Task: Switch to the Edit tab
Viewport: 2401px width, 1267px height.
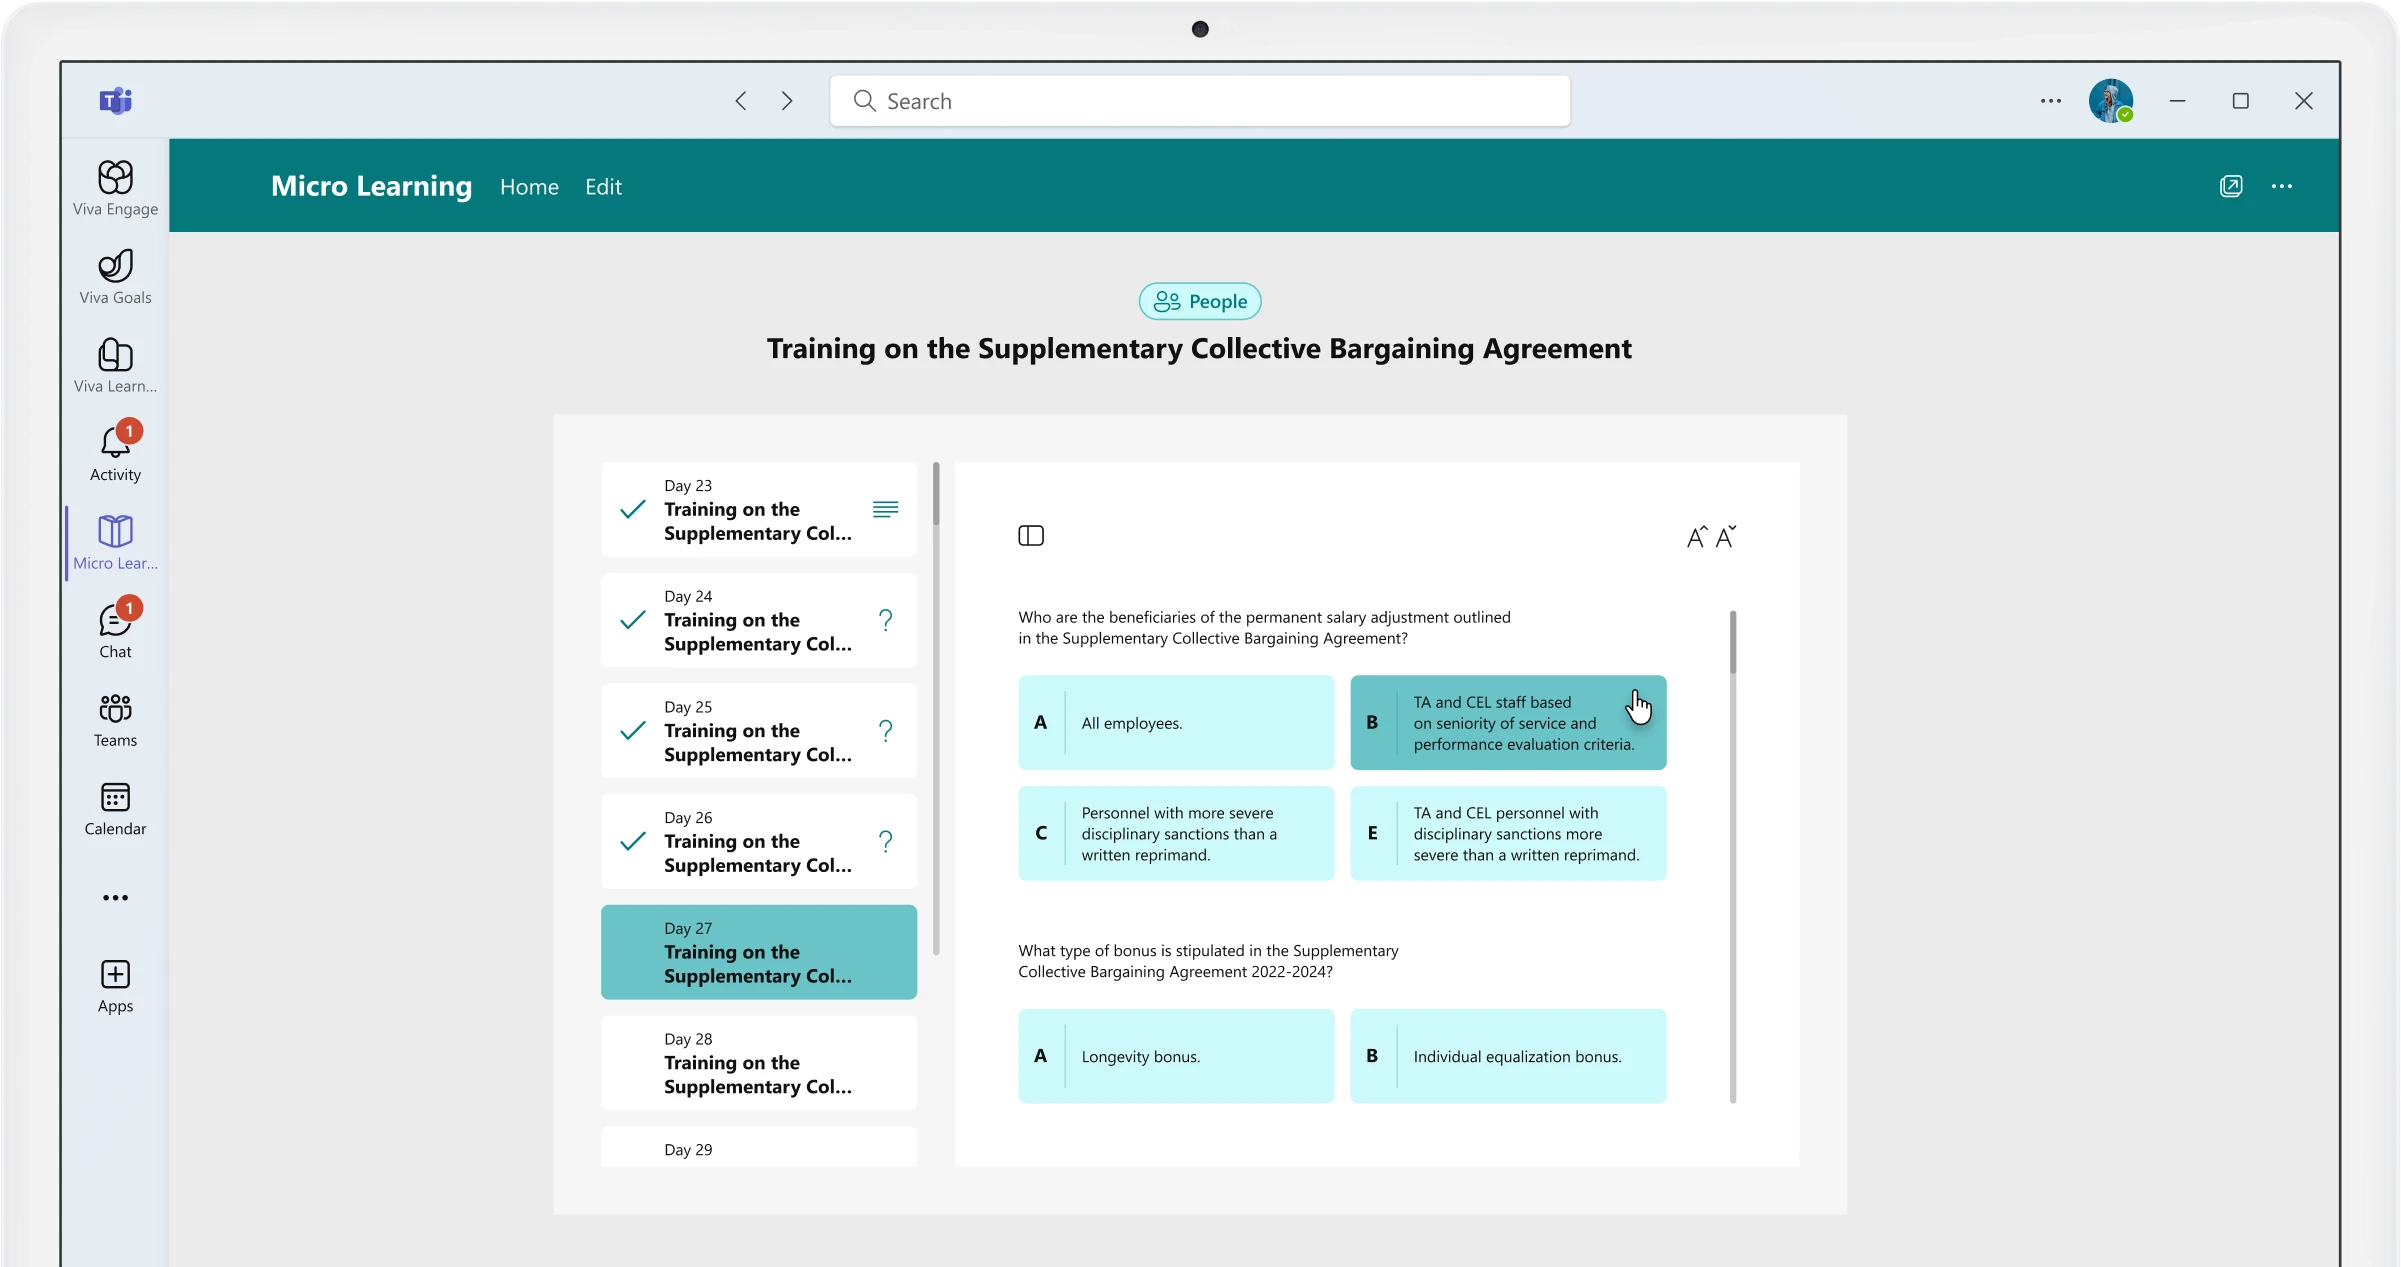Action: point(603,187)
